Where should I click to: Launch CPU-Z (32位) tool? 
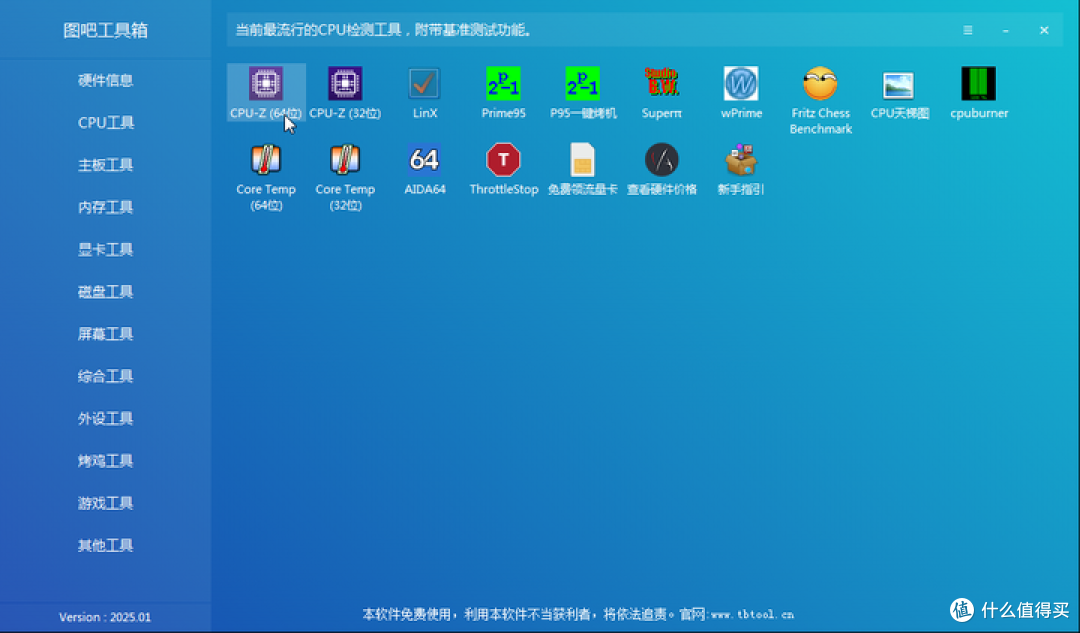345,92
